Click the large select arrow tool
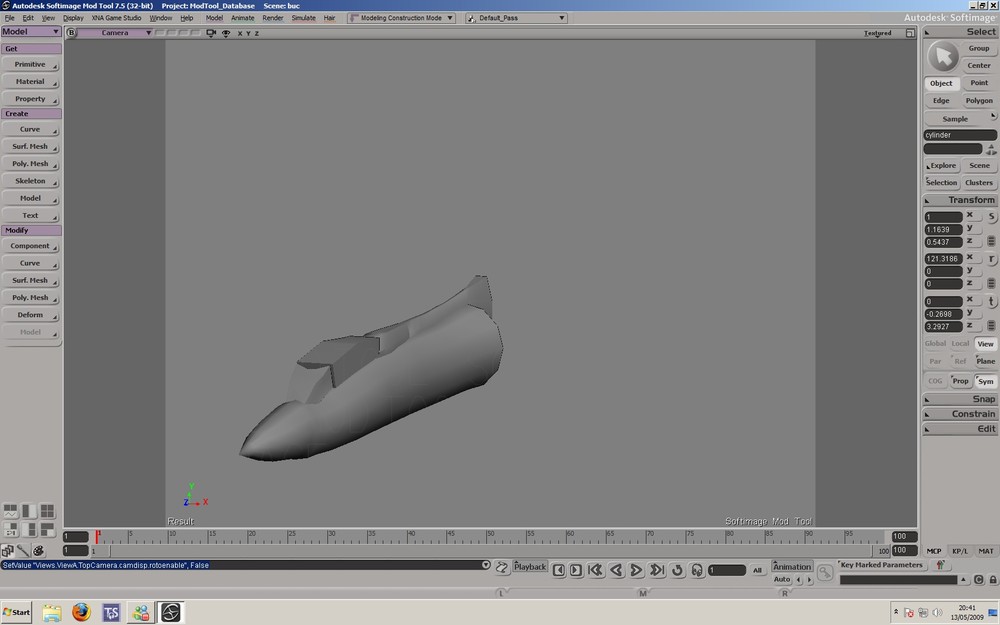Screen dimensions: 1000x625 [943, 57]
